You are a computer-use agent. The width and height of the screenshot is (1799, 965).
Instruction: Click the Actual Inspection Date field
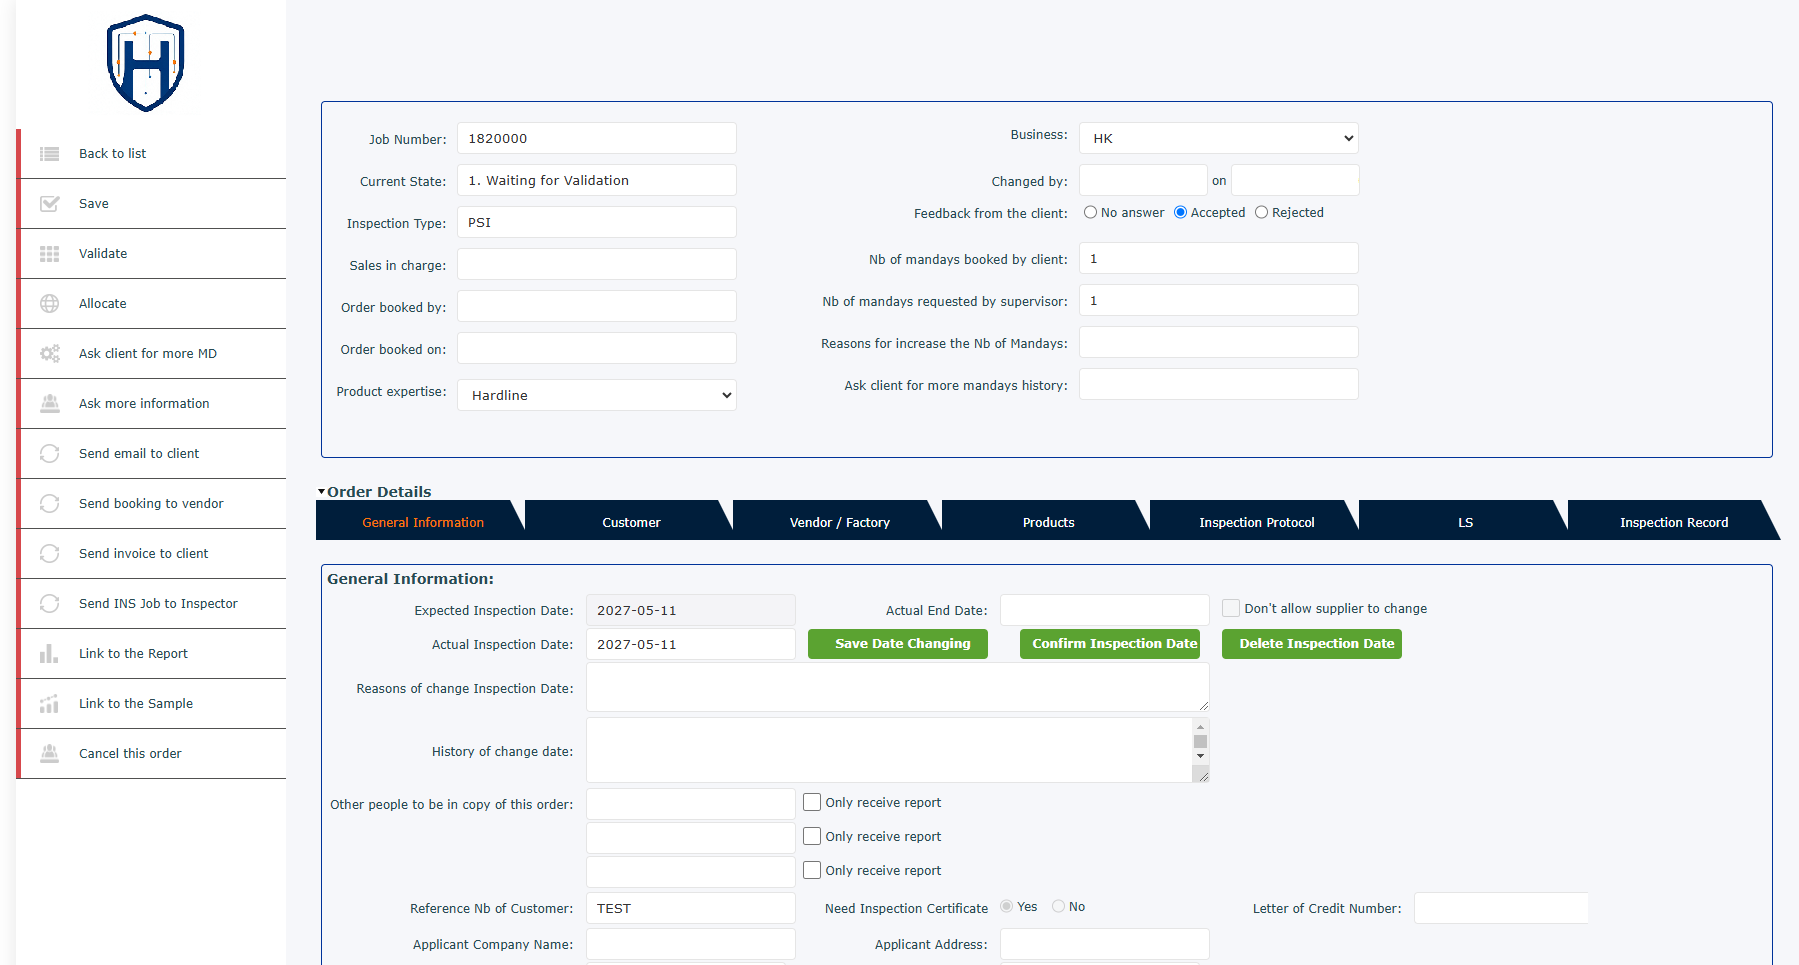(x=691, y=645)
